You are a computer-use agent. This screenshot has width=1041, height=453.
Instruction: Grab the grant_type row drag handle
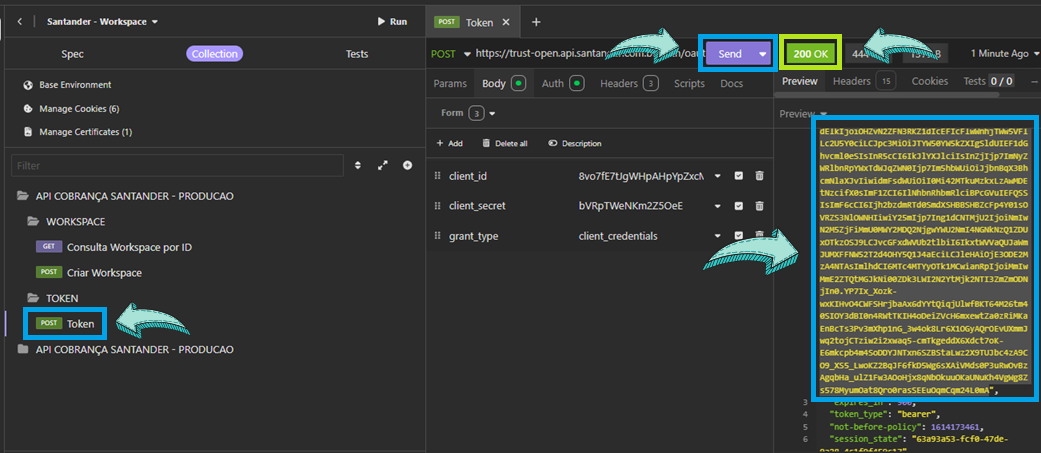(437, 236)
